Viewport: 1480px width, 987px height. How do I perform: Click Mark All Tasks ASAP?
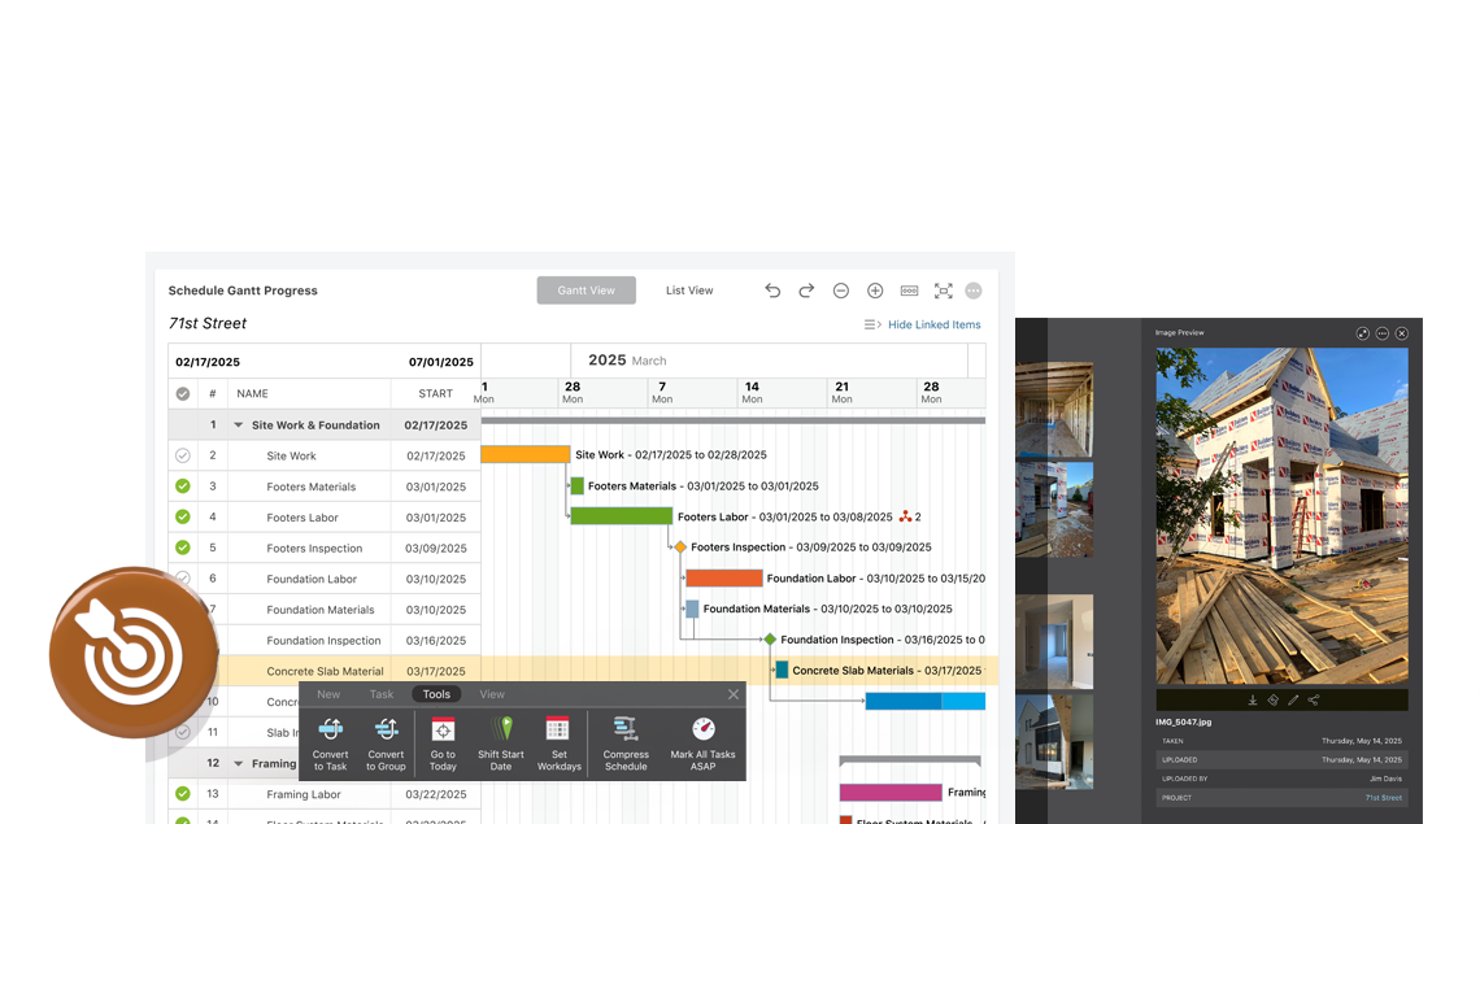703,744
